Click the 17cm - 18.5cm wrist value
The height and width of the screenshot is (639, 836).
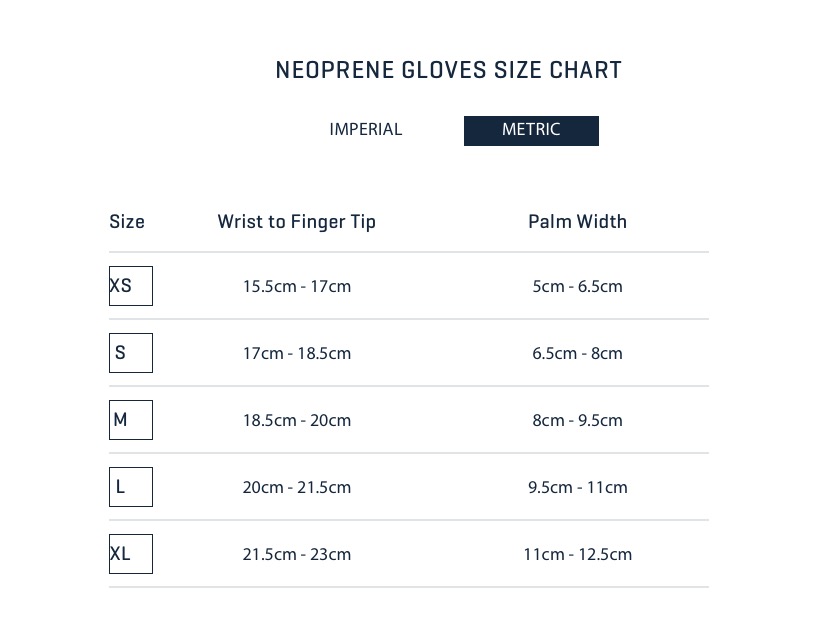point(297,353)
